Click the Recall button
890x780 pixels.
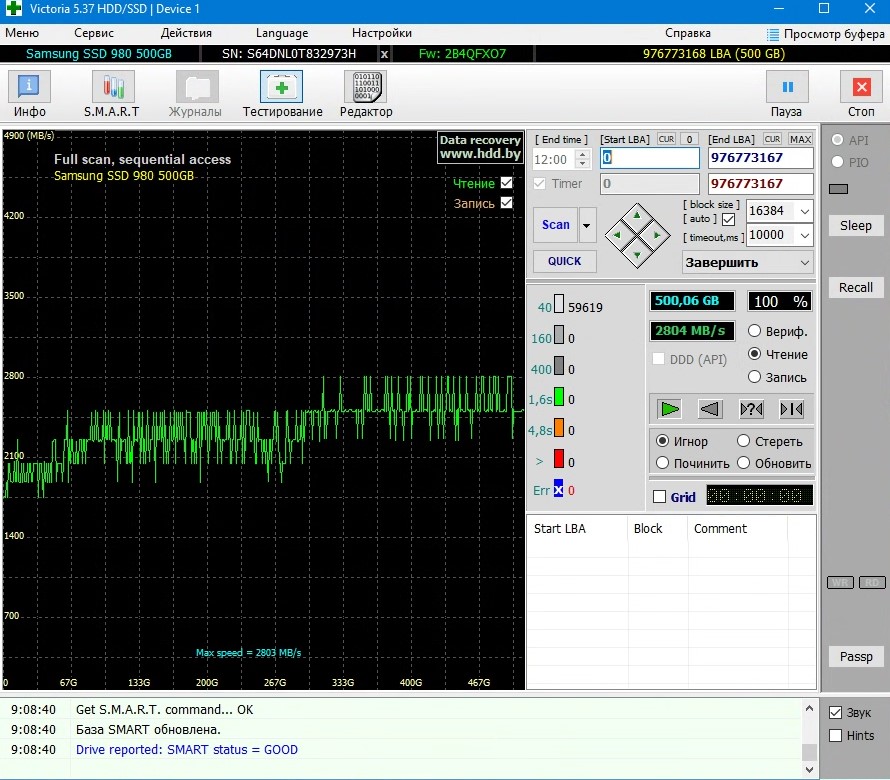[x=855, y=287]
